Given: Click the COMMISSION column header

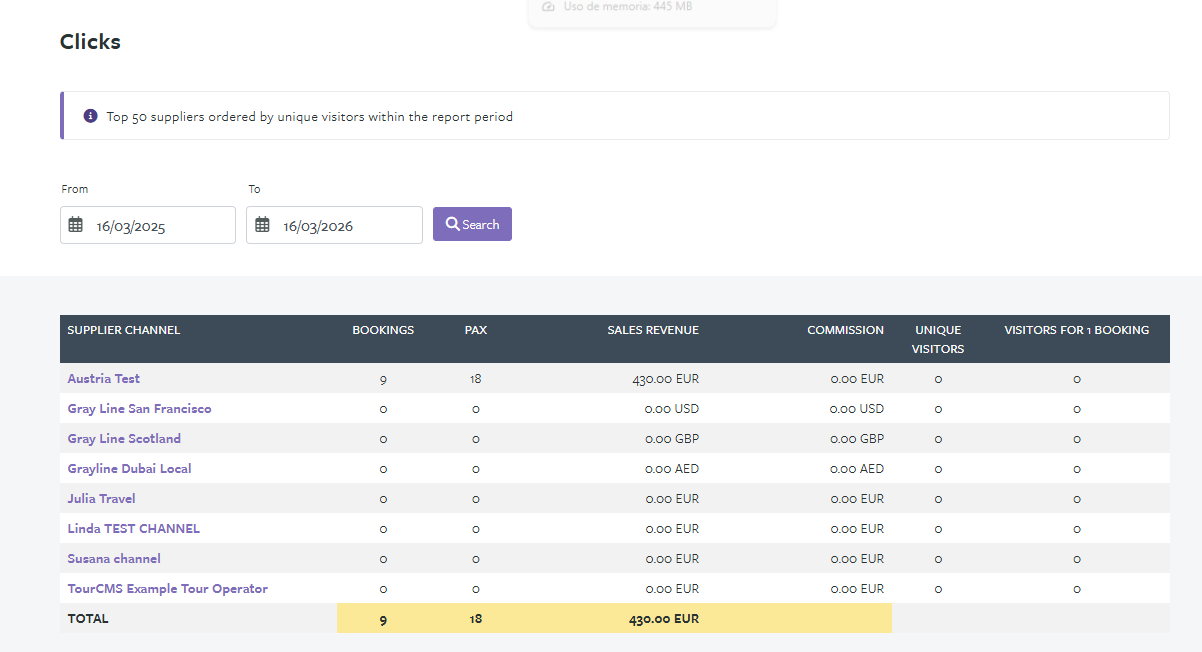Looking at the screenshot, I should [846, 330].
